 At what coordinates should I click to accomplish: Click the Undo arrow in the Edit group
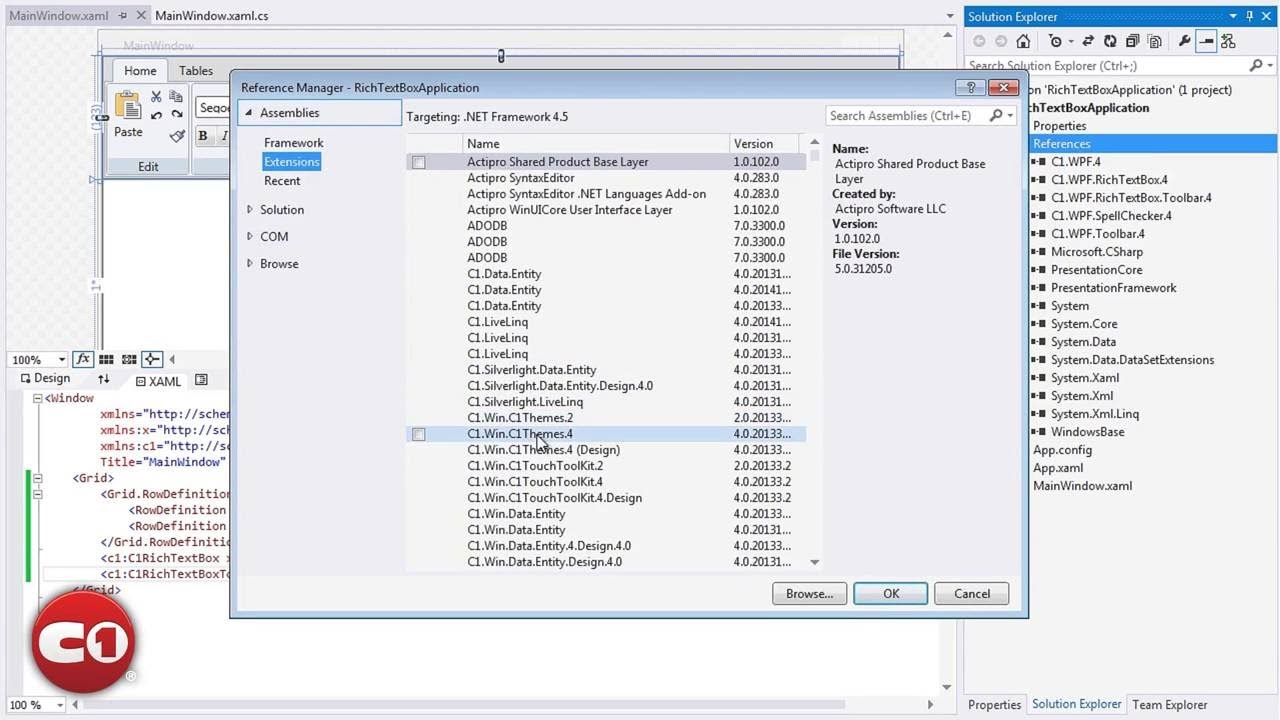click(156, 115)
